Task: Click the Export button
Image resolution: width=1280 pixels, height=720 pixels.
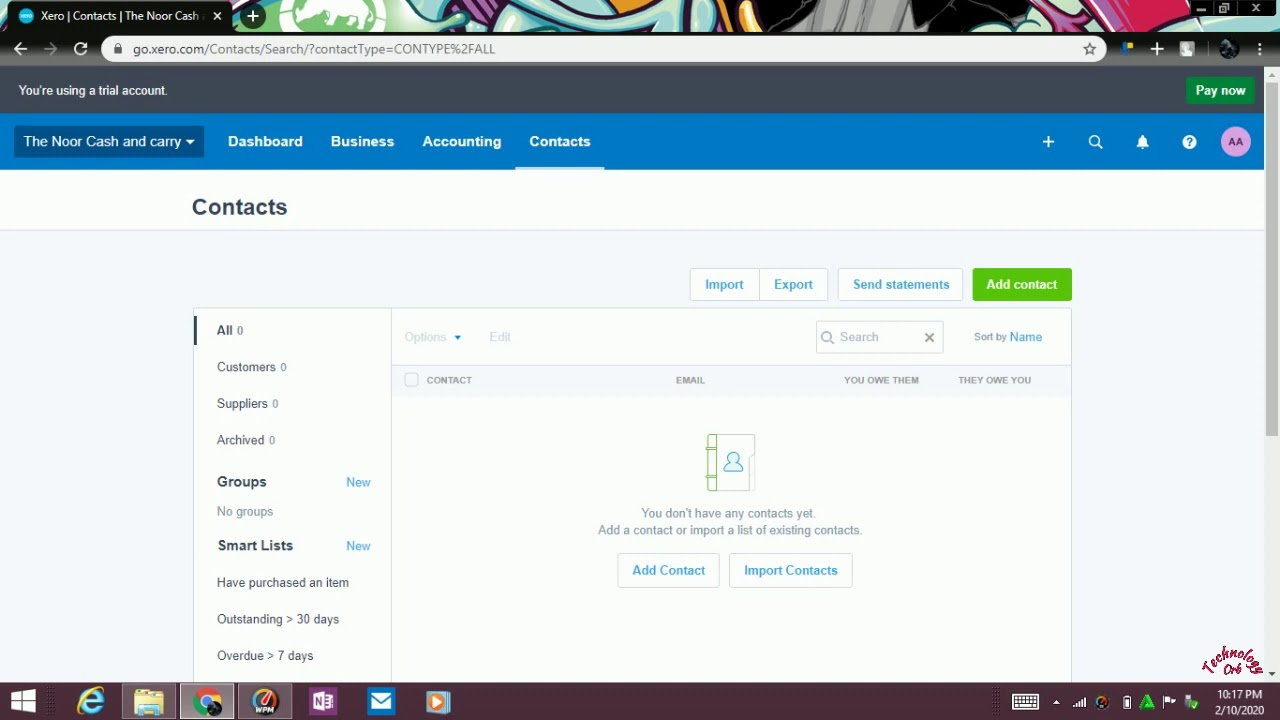Action: (793, 285)
